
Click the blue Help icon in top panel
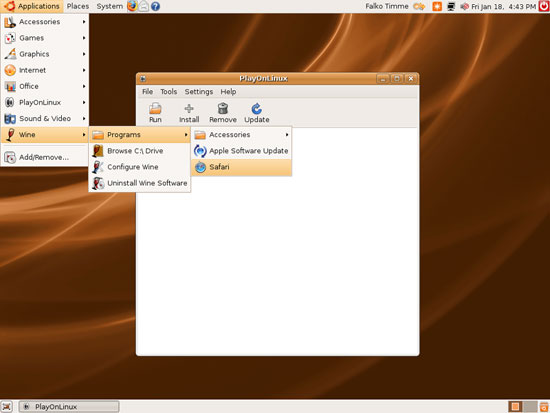(155, 6)
